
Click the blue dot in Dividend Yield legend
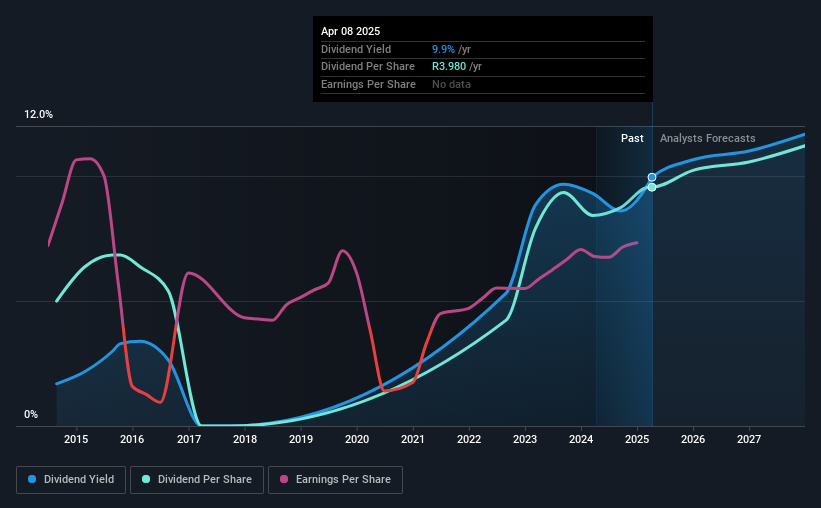[x=32, y=479]
